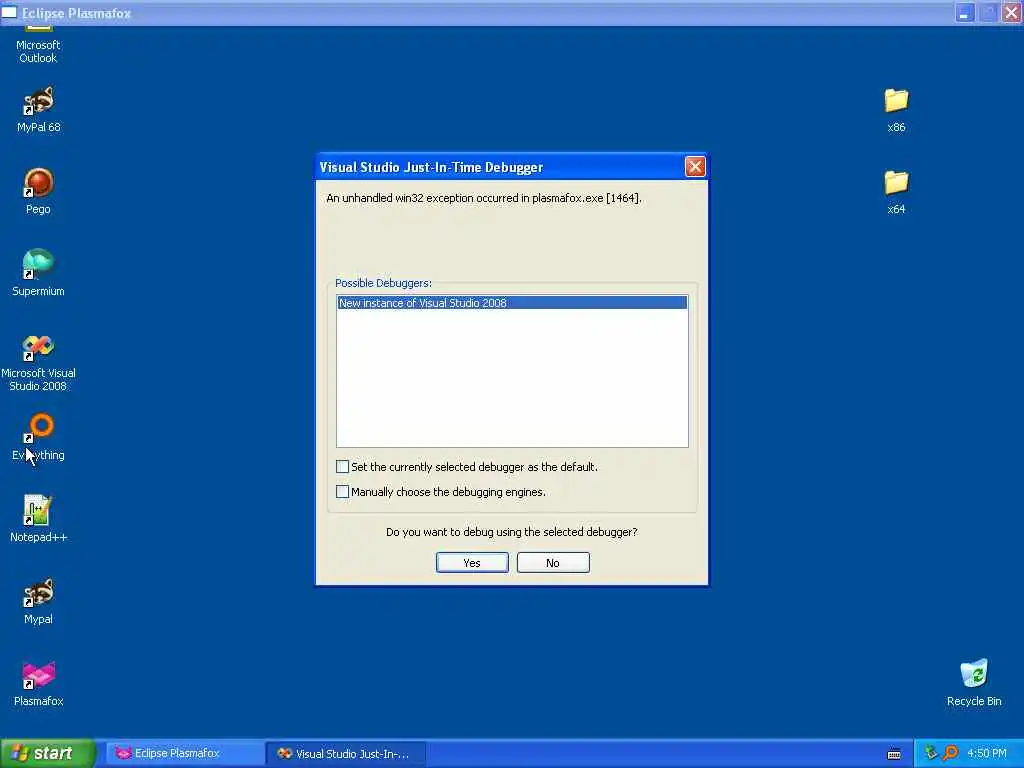1024x768 pixels.
Task: Open the Notepad++ desktop shortcut
Action: (x=38, y=519)
